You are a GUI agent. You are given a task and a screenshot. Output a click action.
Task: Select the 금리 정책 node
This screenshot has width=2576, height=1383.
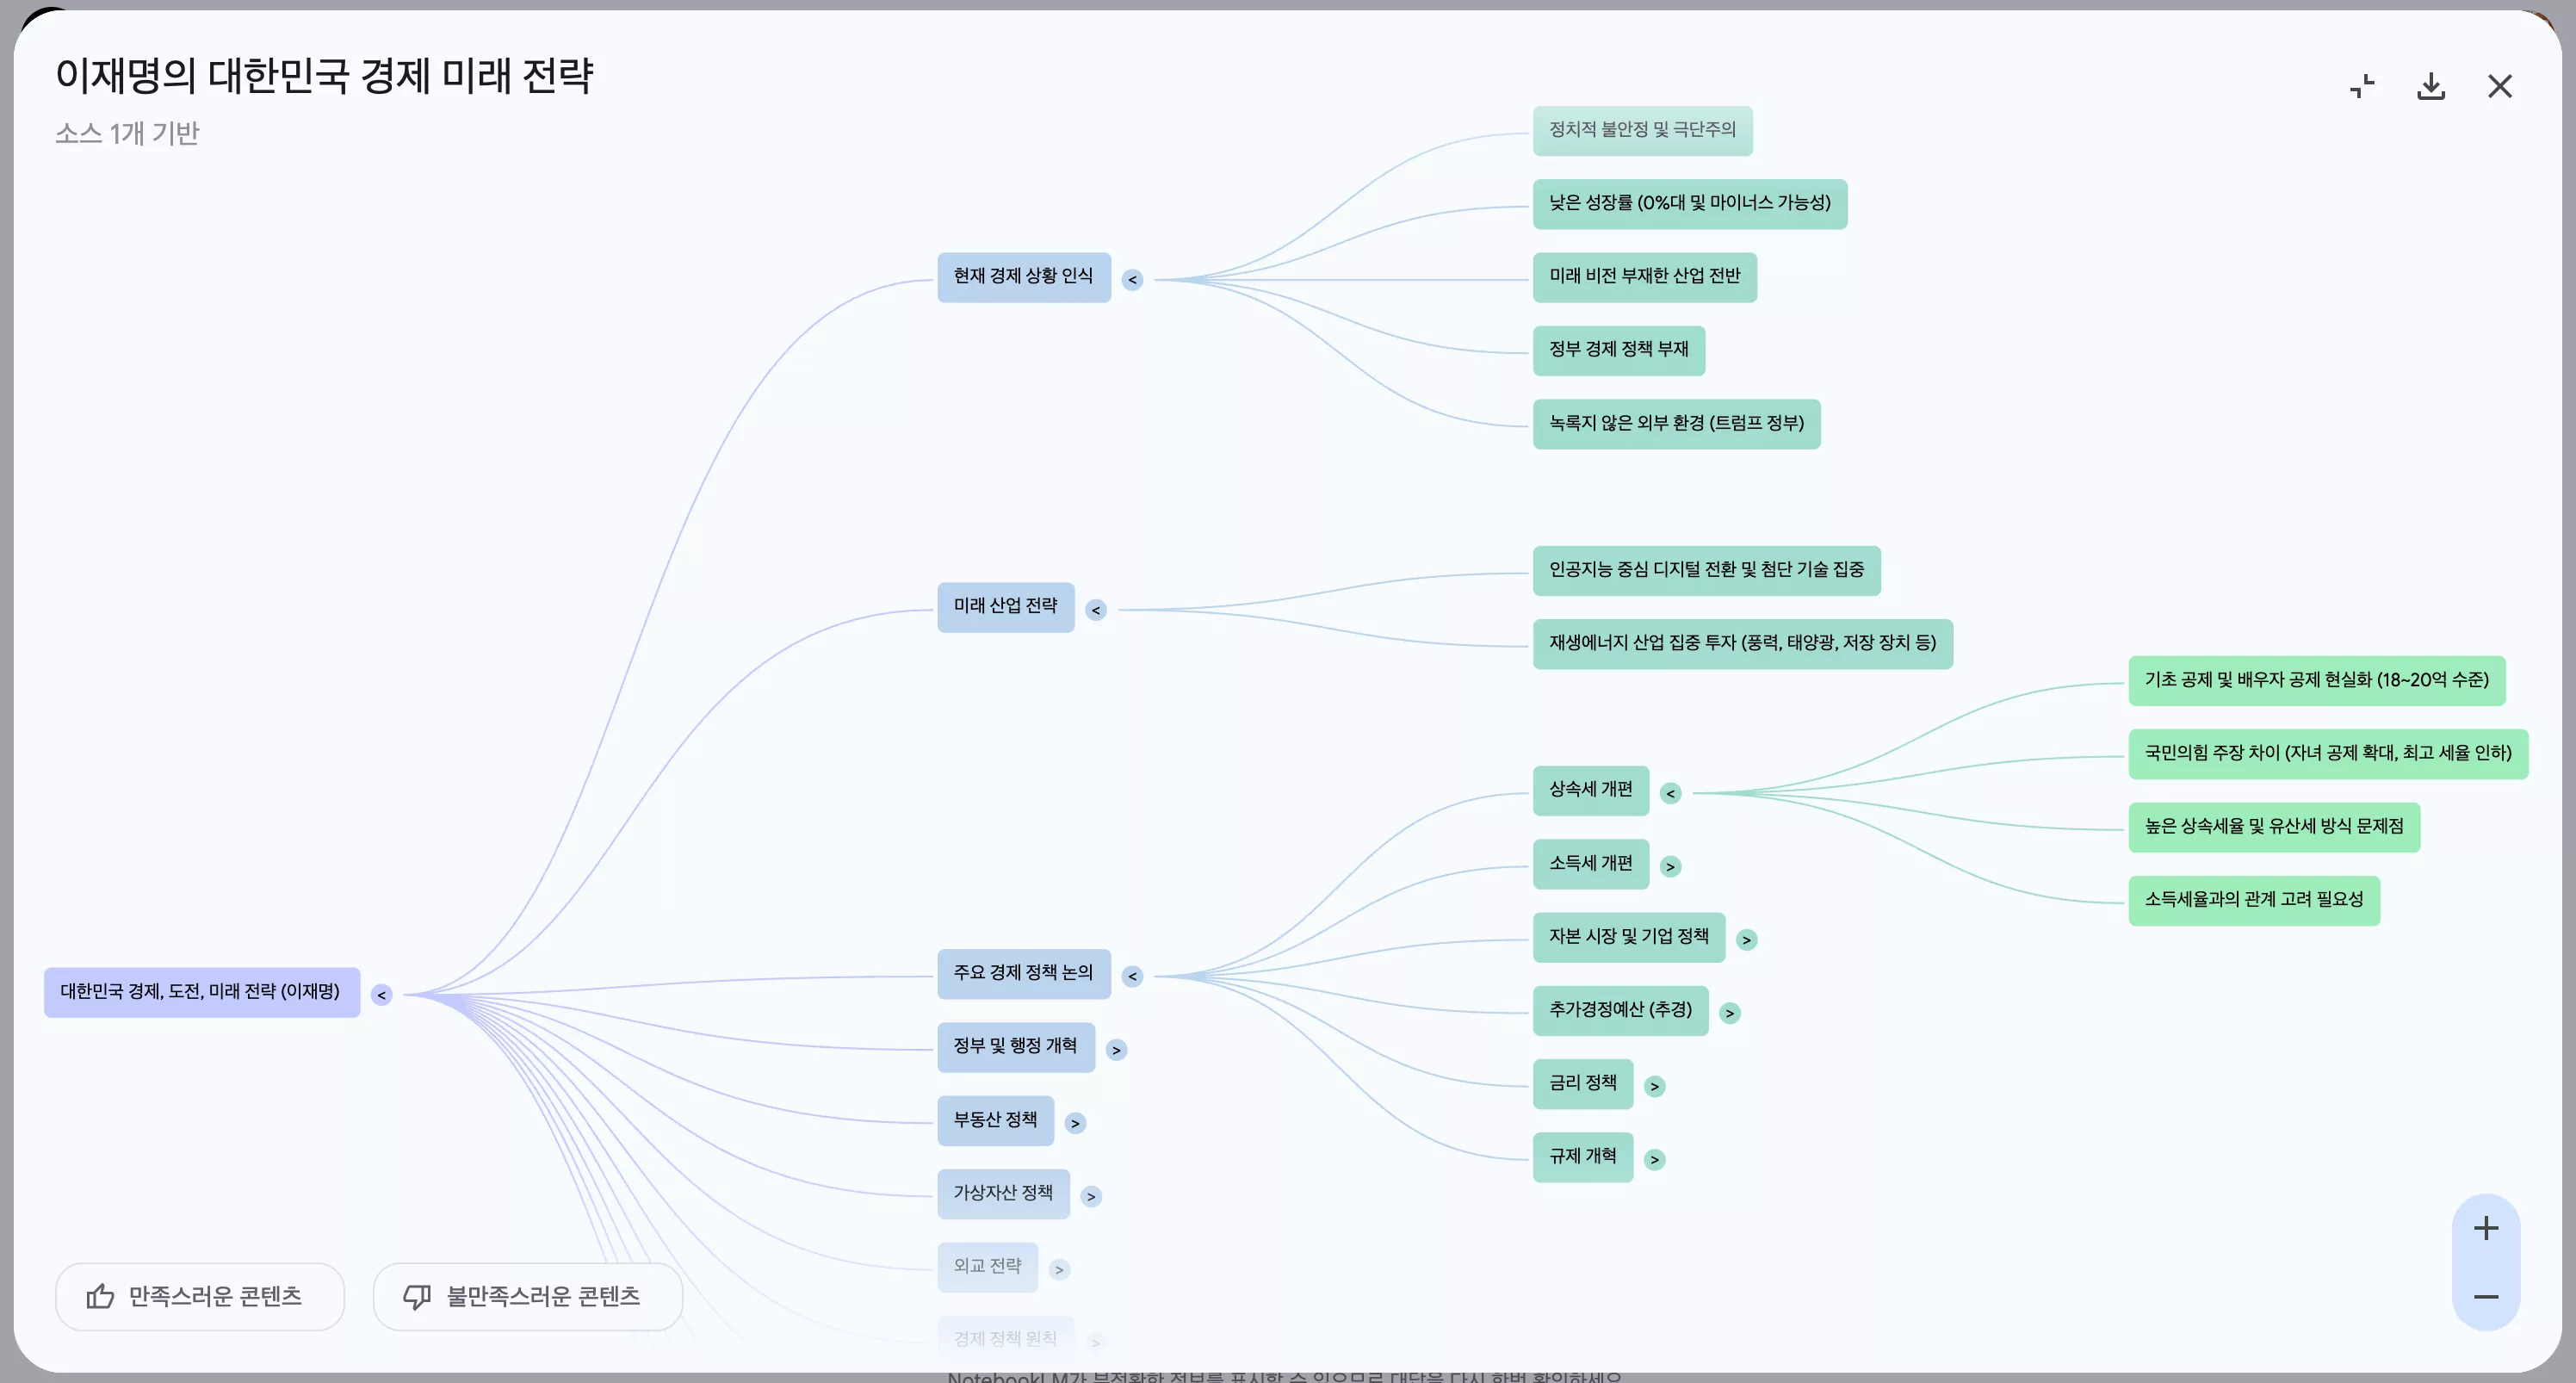(1582, 1084)
